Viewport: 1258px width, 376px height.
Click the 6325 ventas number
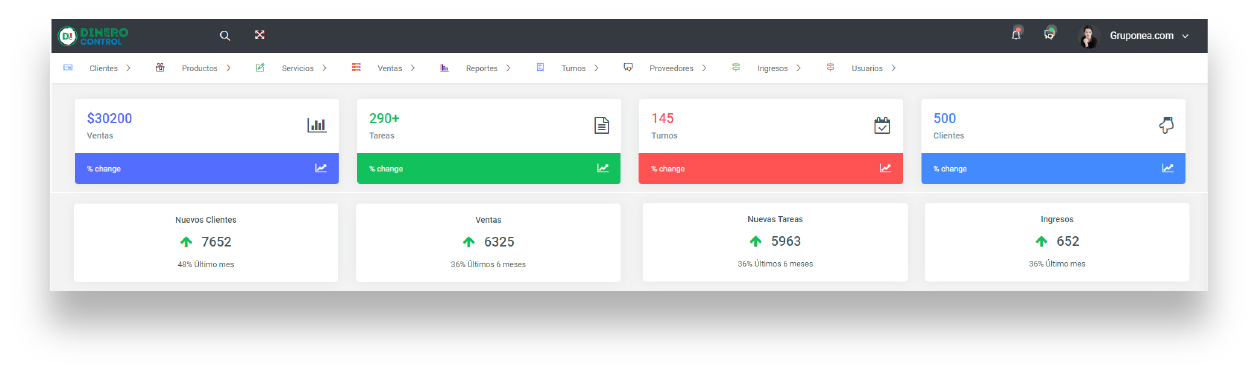[499, 242]
